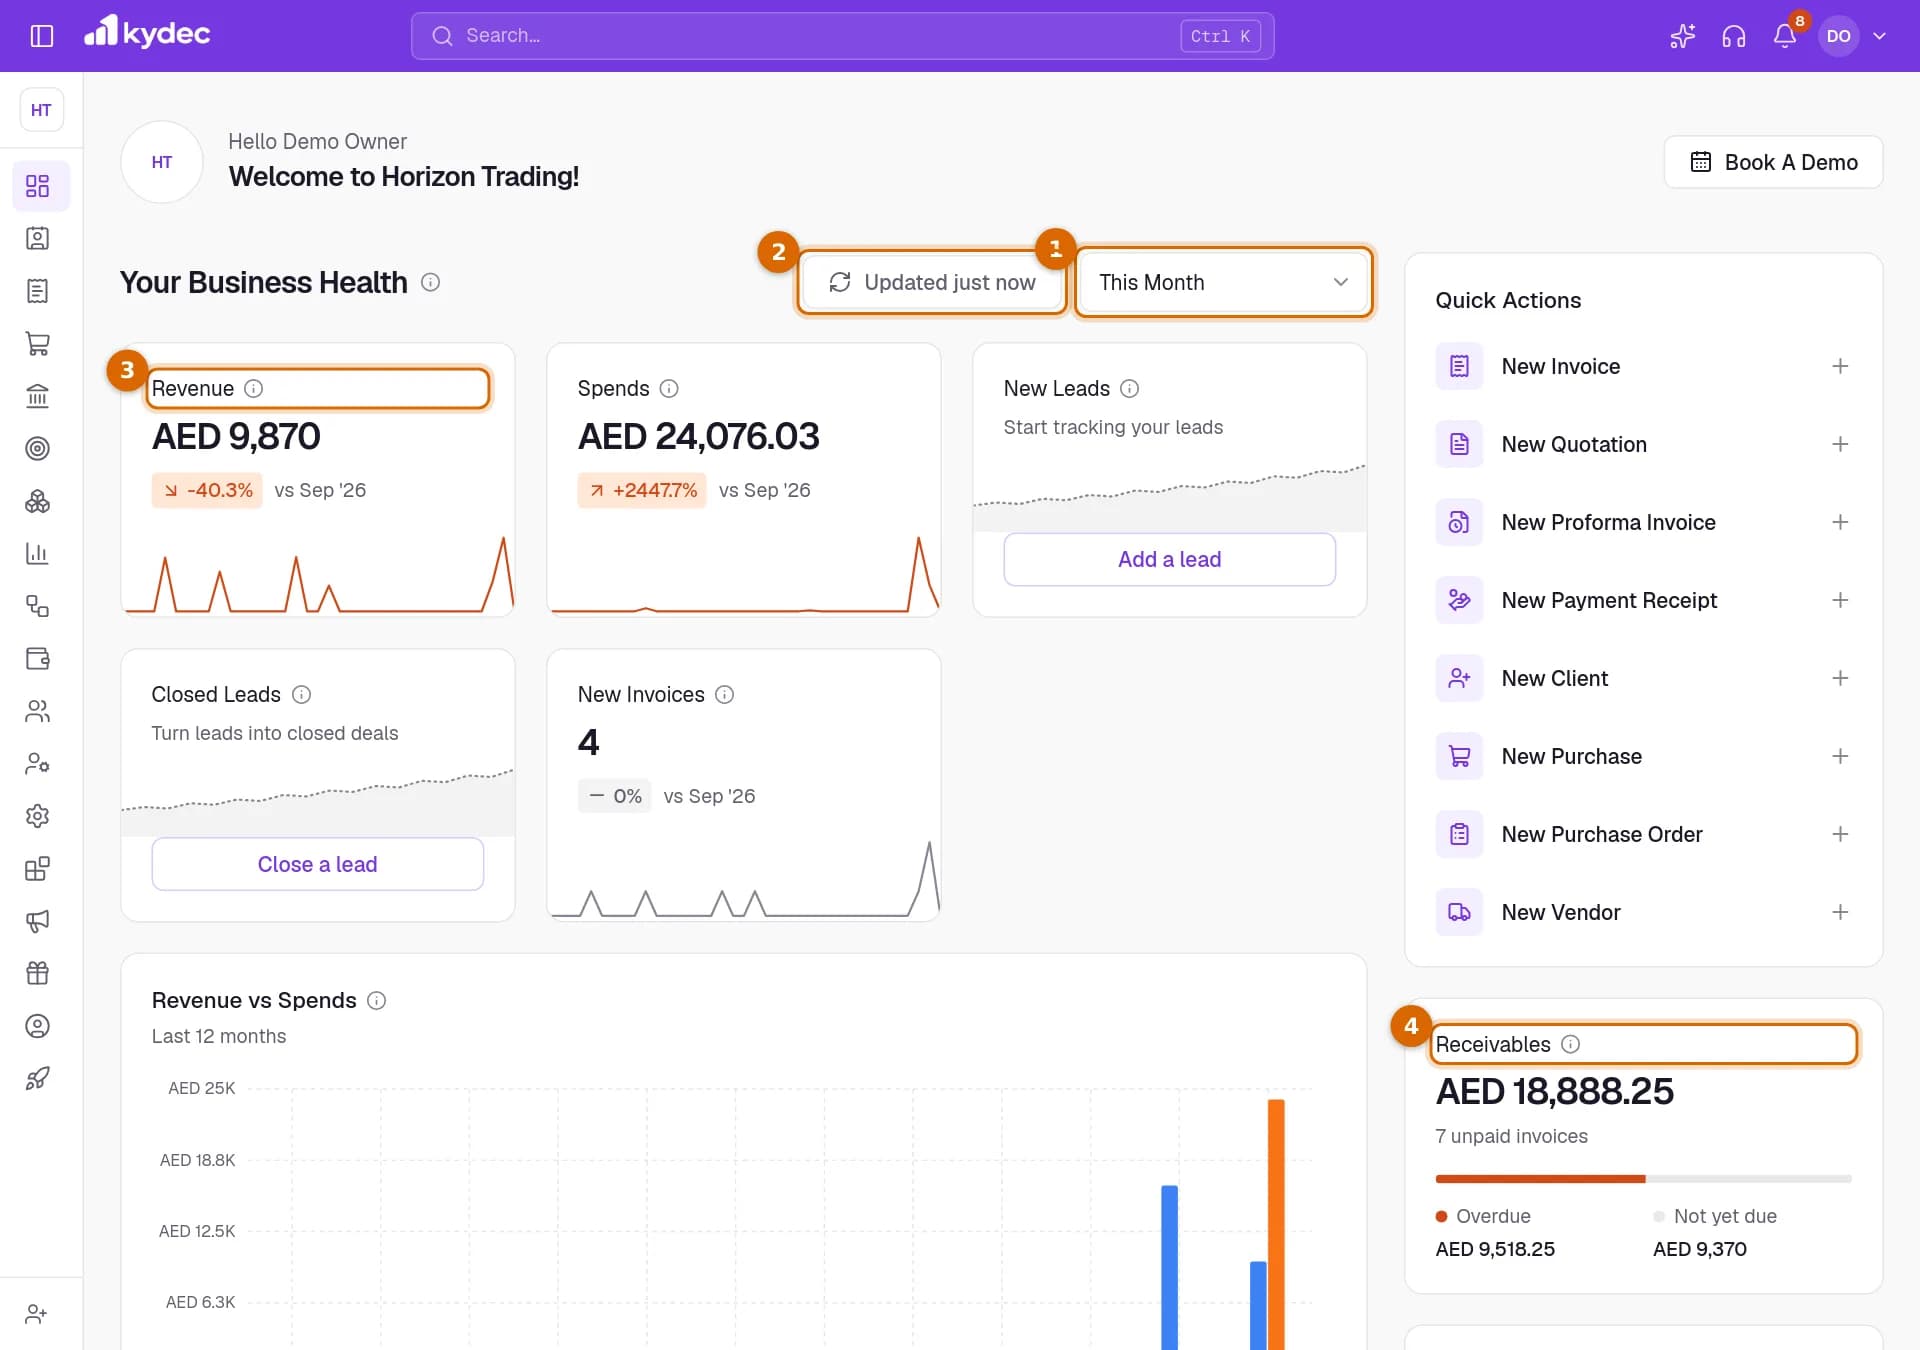Click the New Invoices count 4

[x=588, y=742]
